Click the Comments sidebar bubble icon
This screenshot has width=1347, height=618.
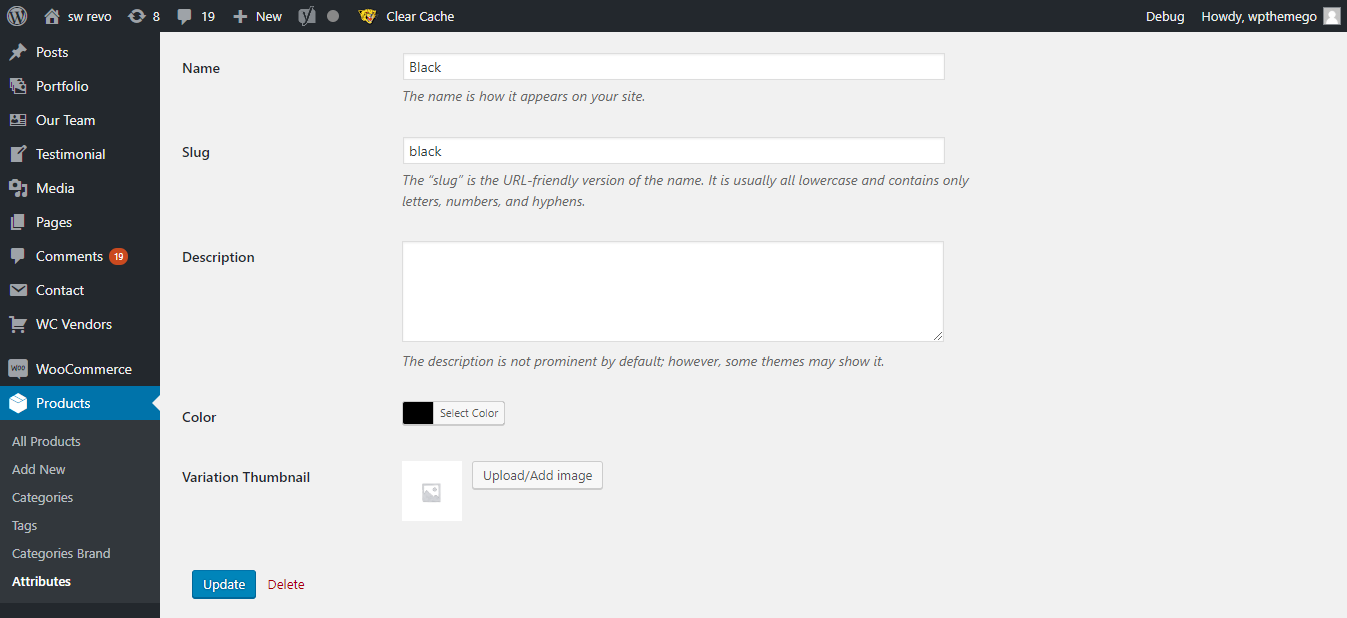coord(18,256)
